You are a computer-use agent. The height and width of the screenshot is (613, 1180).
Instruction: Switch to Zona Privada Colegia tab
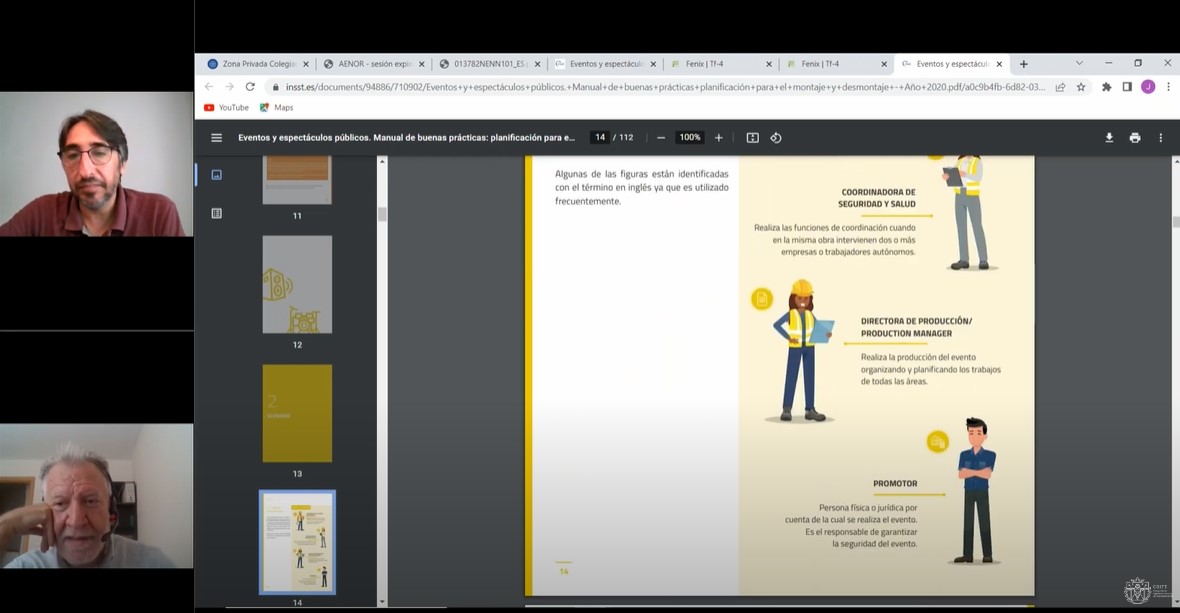[259, 64]
